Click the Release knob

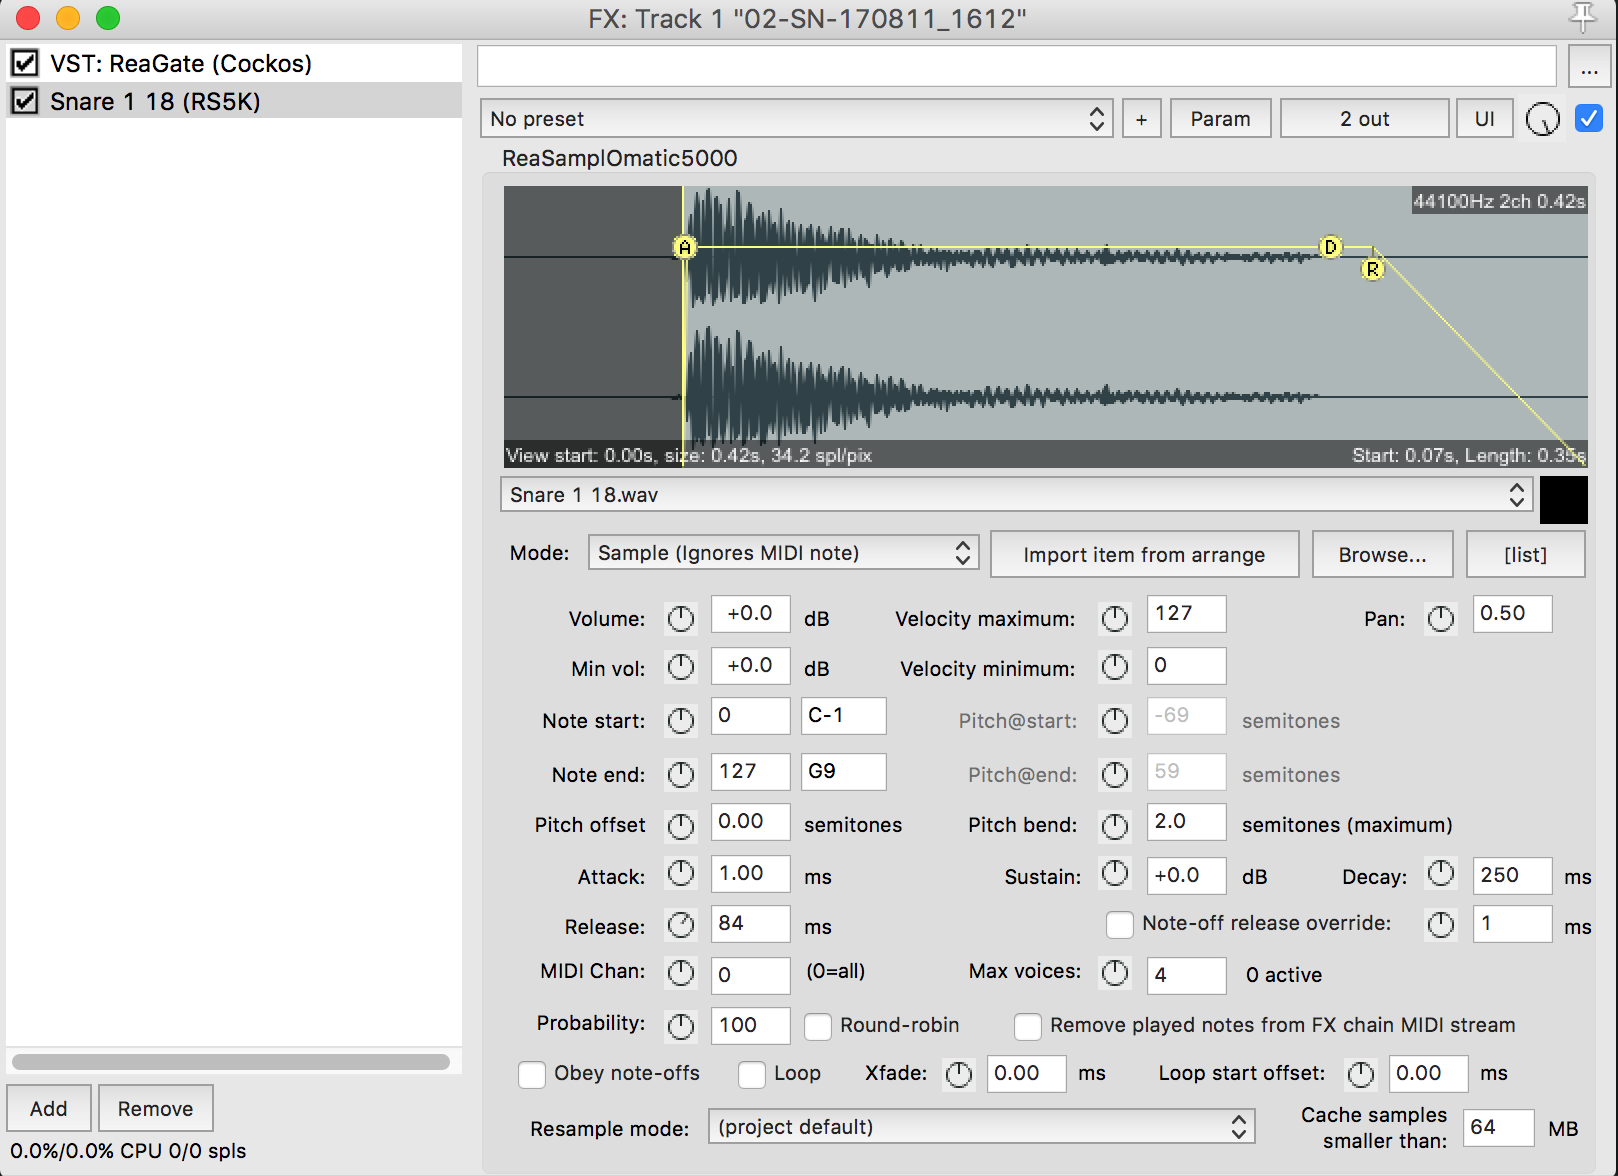pyautogui.click(x=681, y=926)
